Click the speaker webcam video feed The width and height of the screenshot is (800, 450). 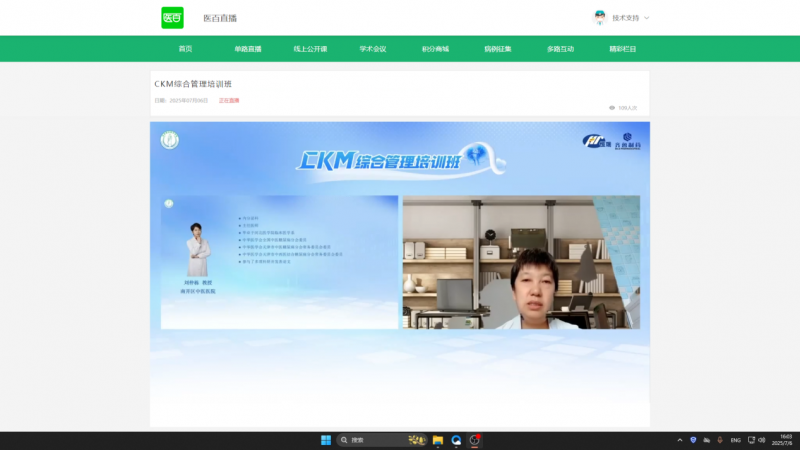tap(520, 262)
